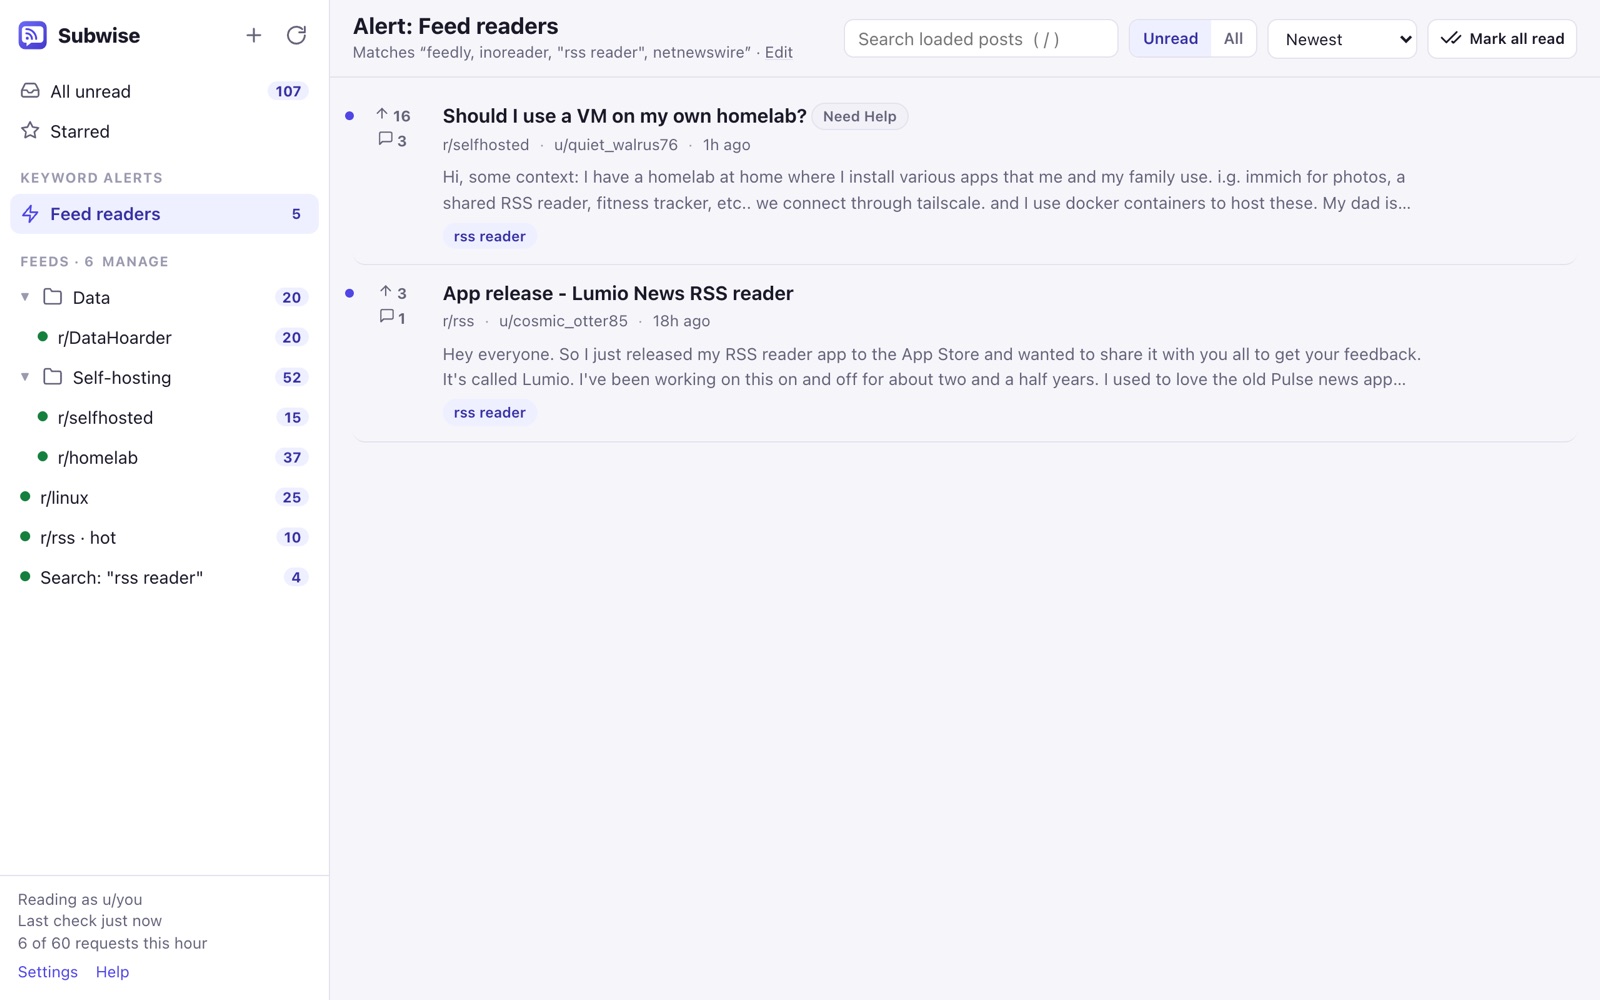Open the Newest sort dropdown

point(1342,39)
